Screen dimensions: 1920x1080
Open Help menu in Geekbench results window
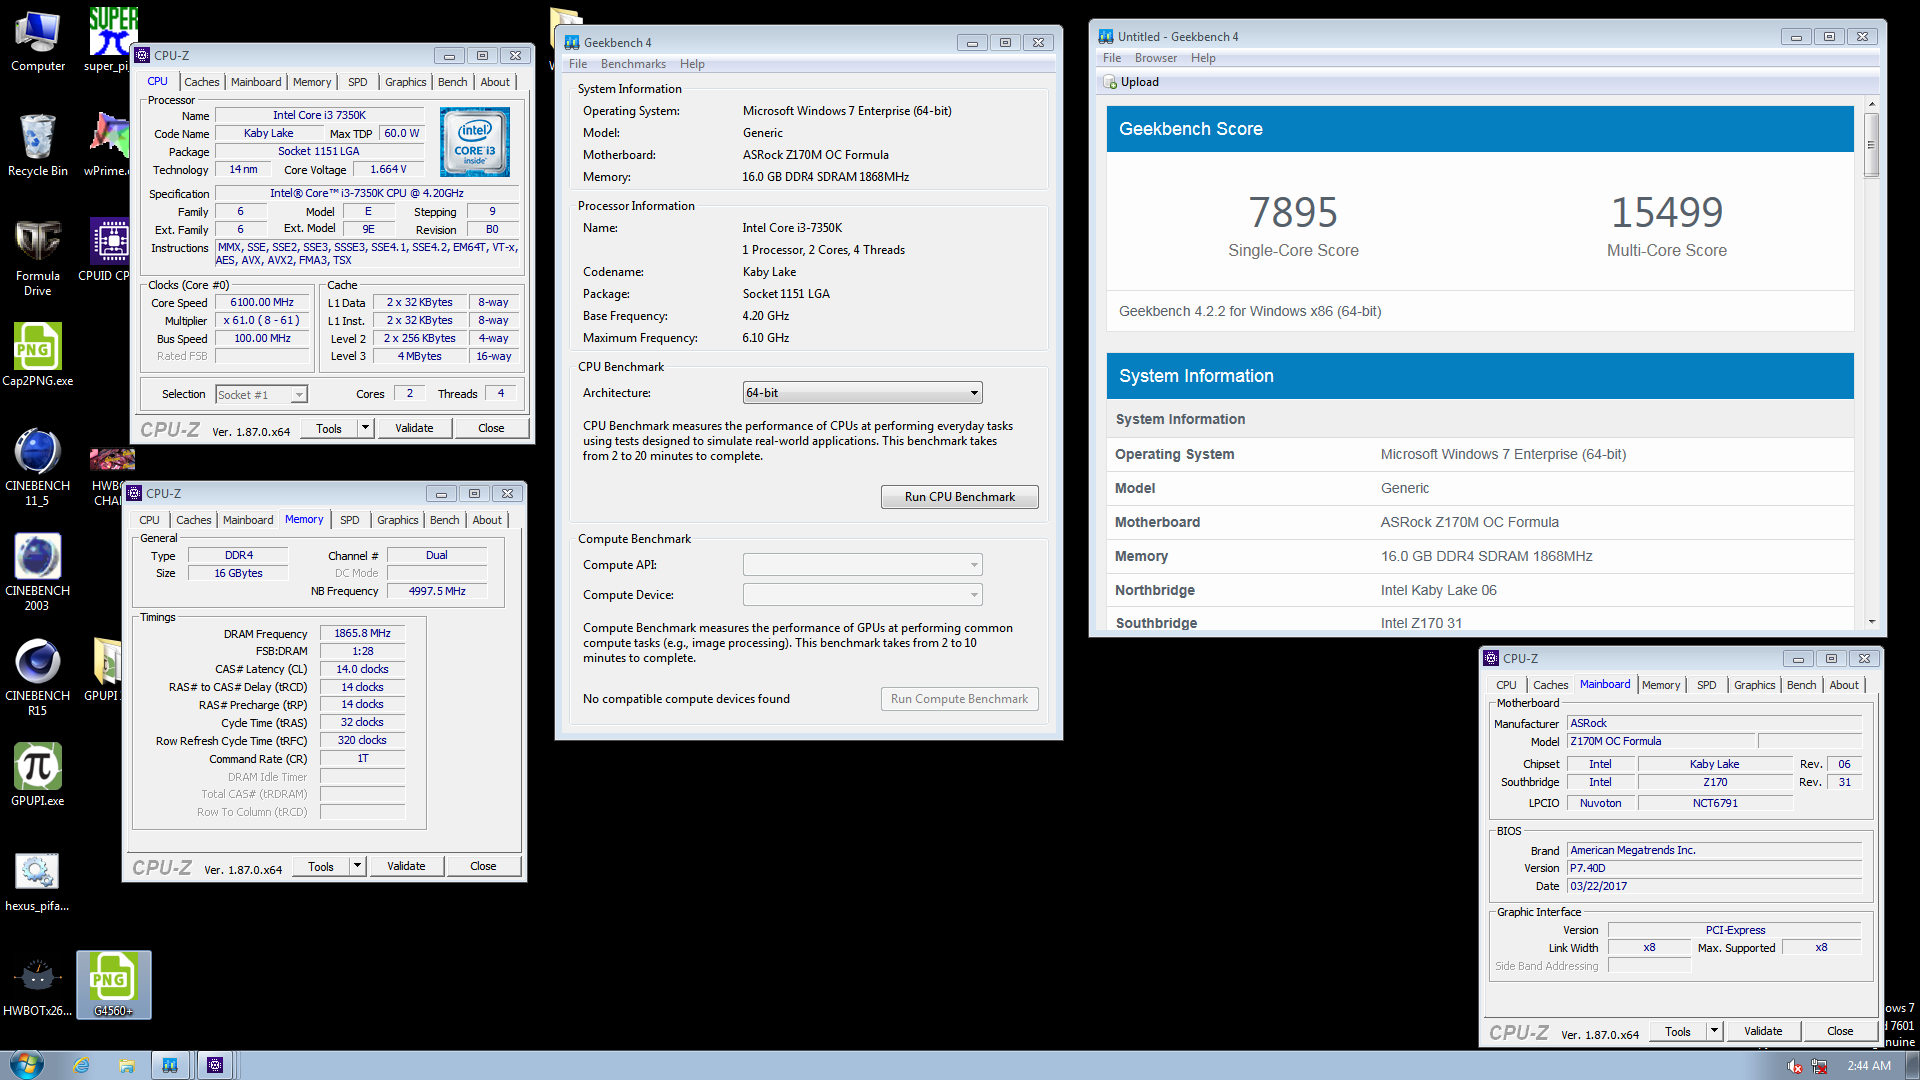tap(1203, 58)
